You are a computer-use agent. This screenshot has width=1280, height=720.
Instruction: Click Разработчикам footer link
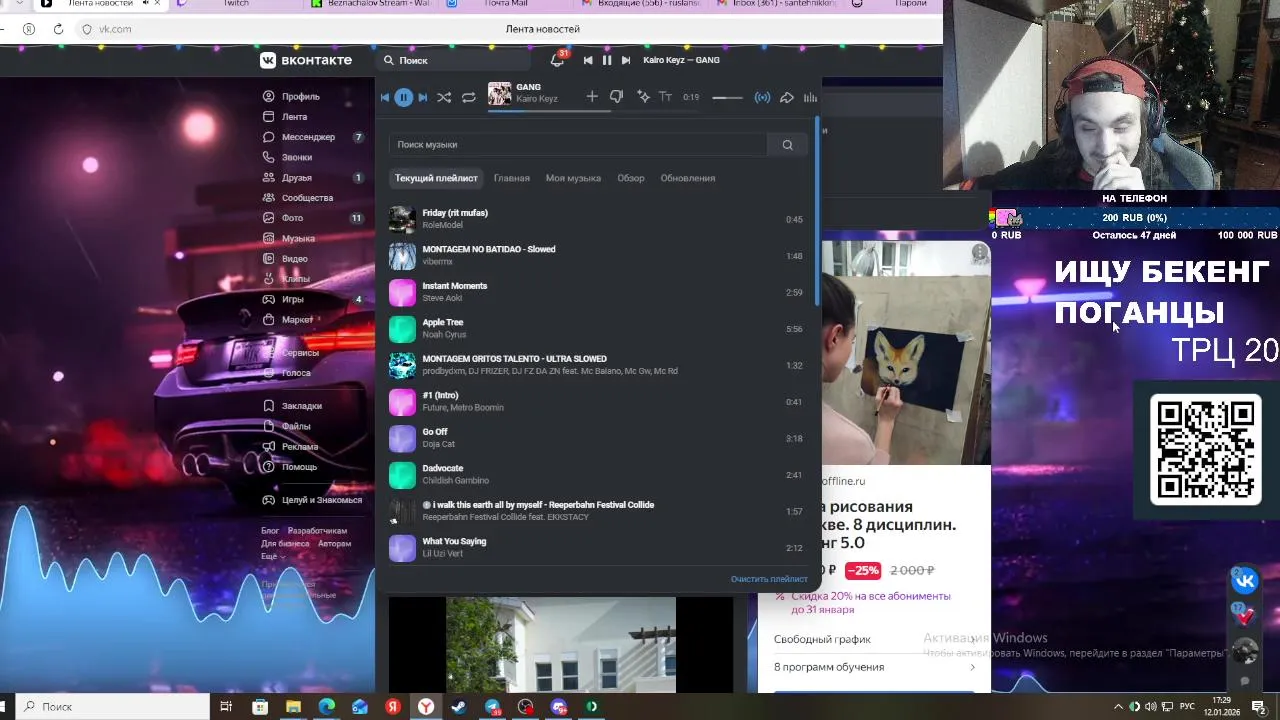point(317,531)
